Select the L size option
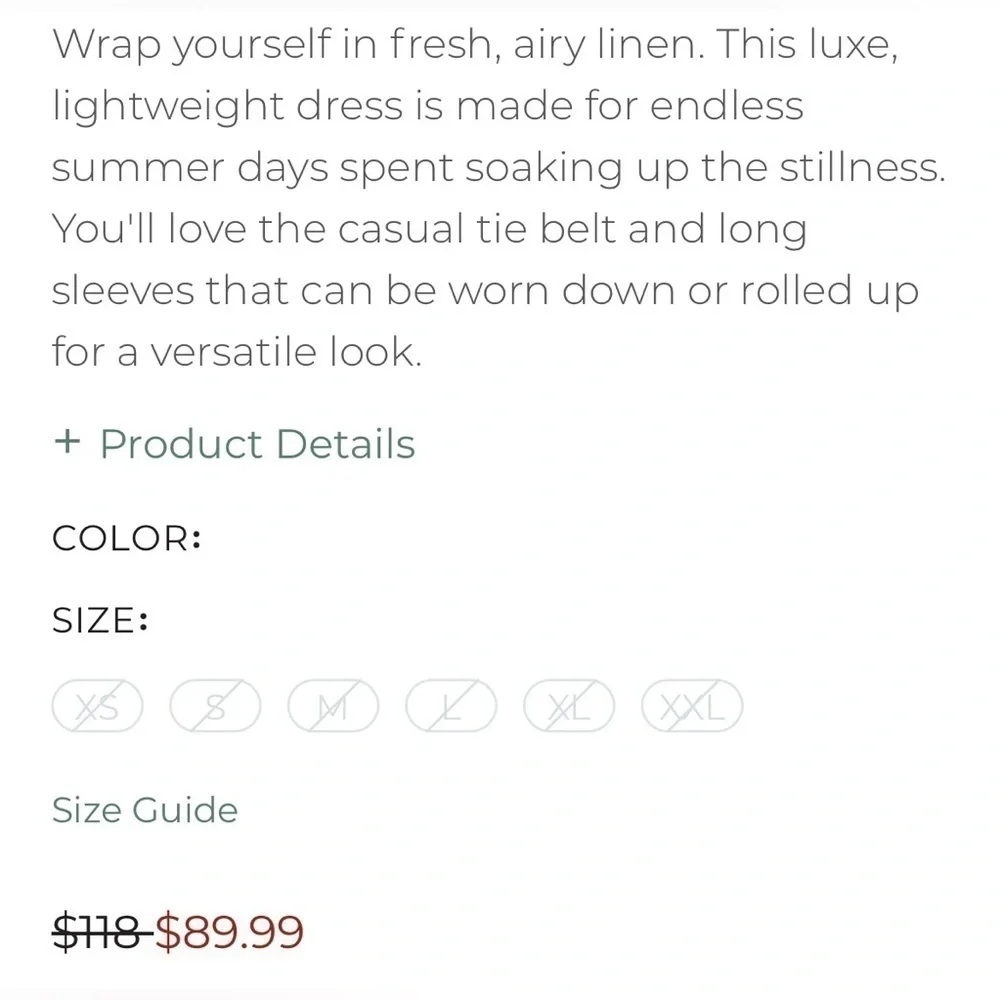 tap(451, 705)
